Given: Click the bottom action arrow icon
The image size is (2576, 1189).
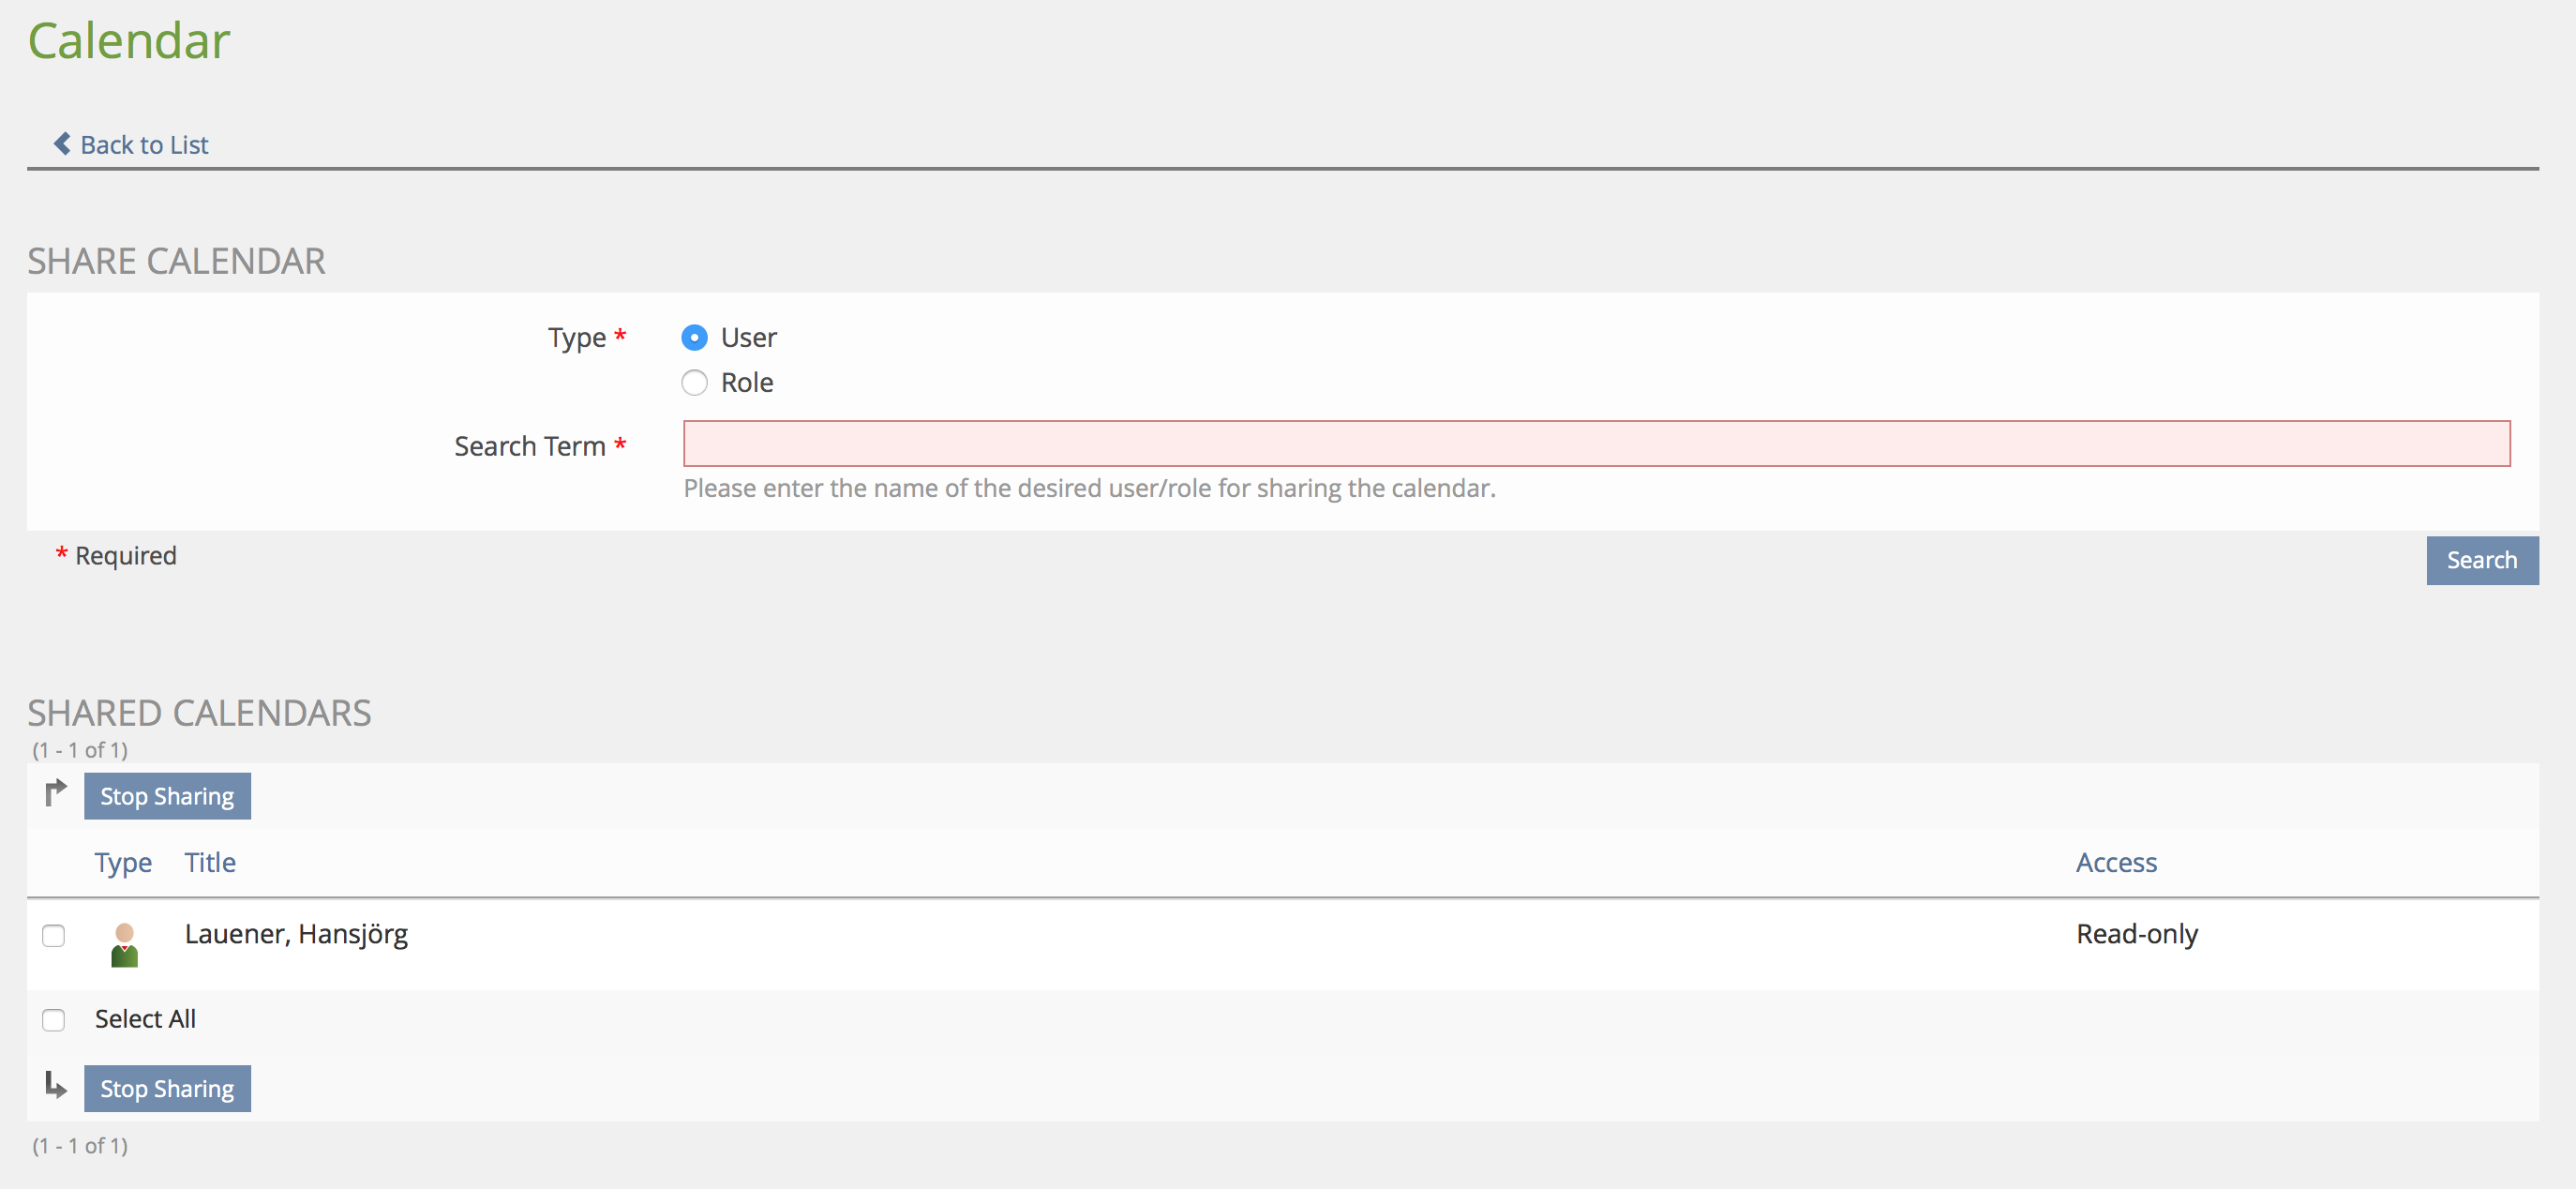Looking at the screenshot, I should pyautogui.click(x=56, y=1085).
